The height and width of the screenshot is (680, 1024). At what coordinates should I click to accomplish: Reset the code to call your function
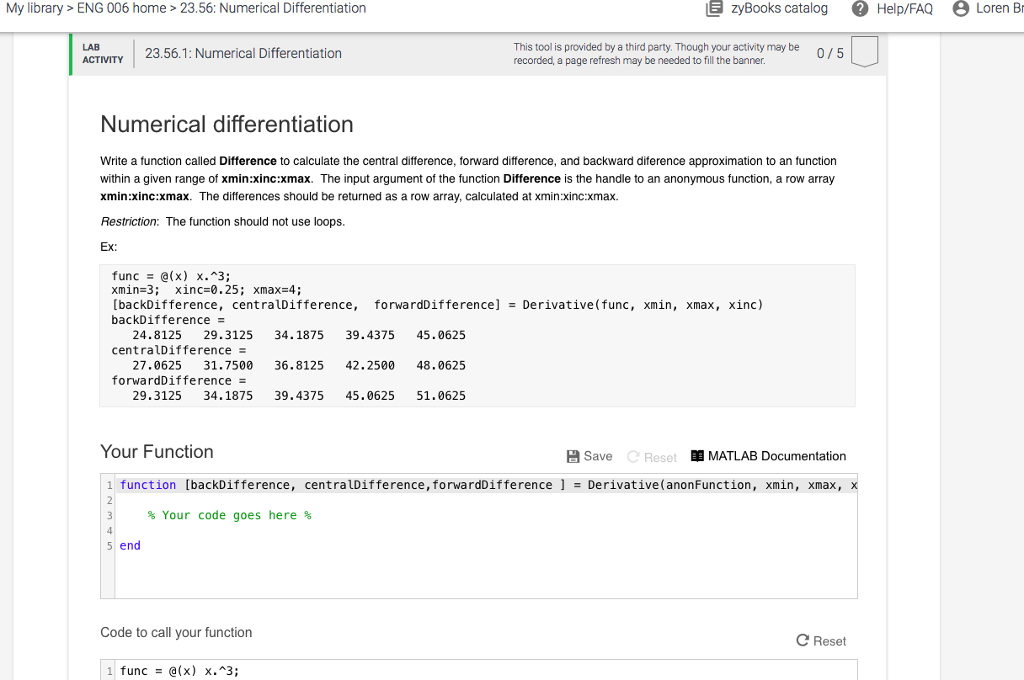821,641
